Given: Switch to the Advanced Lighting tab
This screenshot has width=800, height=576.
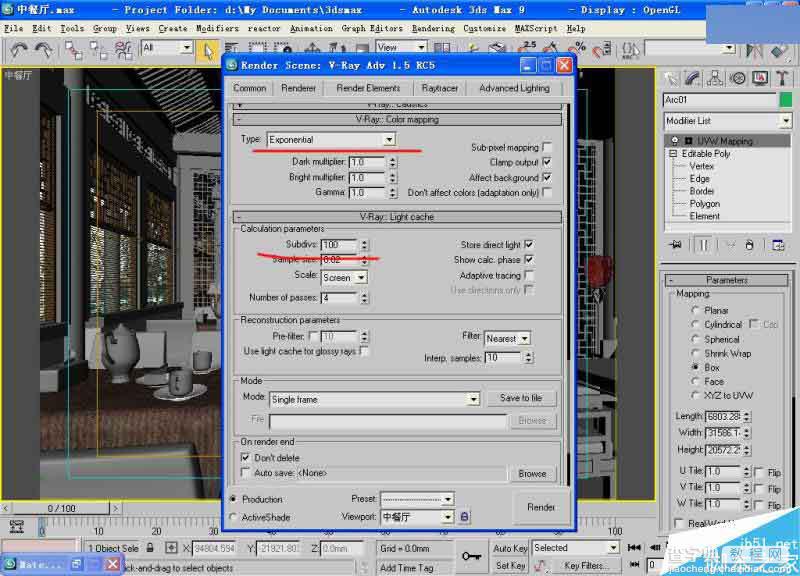Looking at the screenshot, I should (x=514, y=88).
